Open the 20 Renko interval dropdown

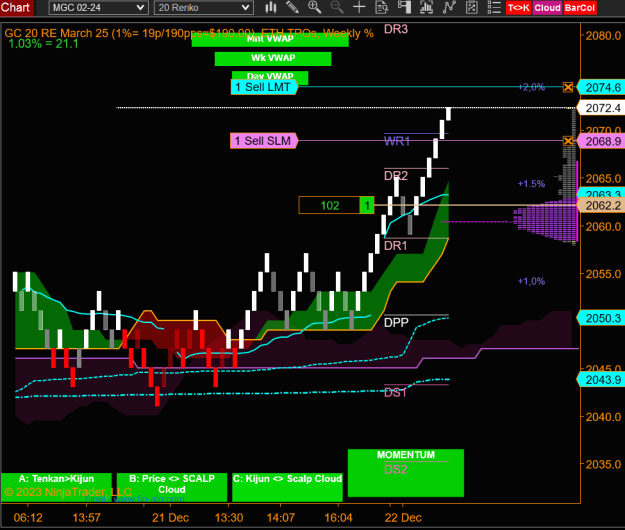(x=204, y=8)
